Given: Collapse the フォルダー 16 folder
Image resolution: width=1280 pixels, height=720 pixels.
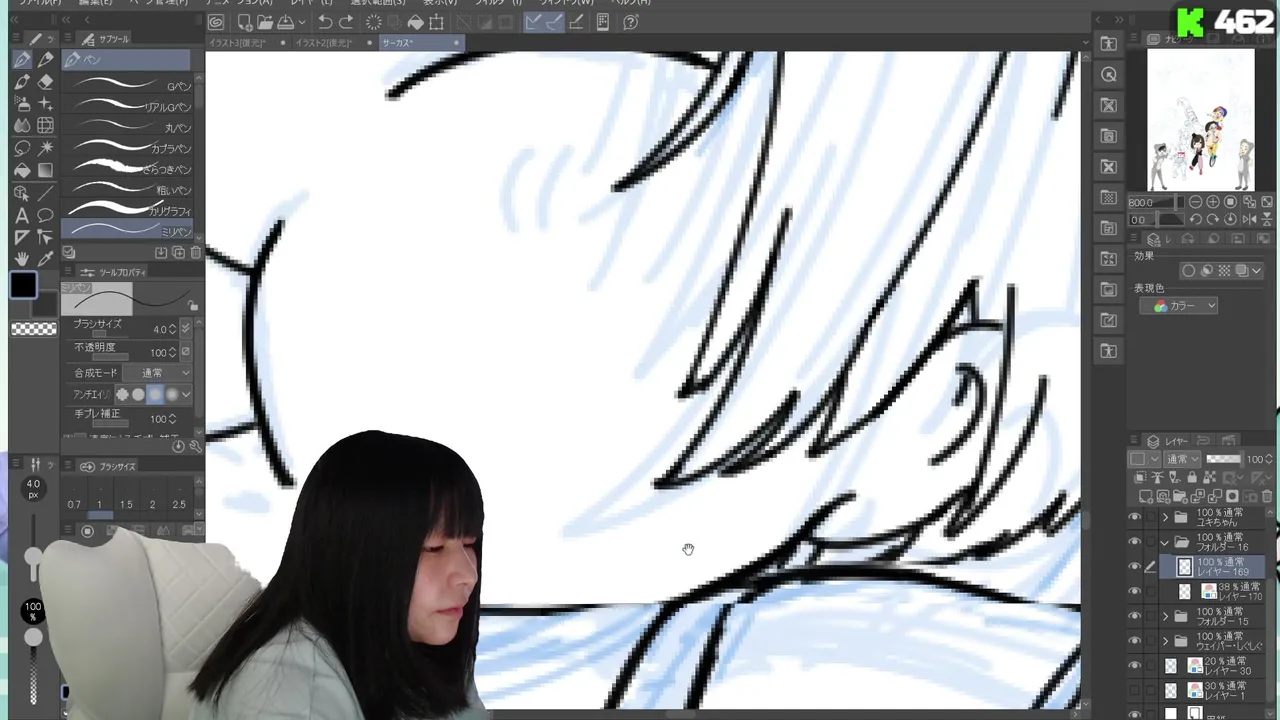Looking at the screenshot, I should pos(1165,542).
